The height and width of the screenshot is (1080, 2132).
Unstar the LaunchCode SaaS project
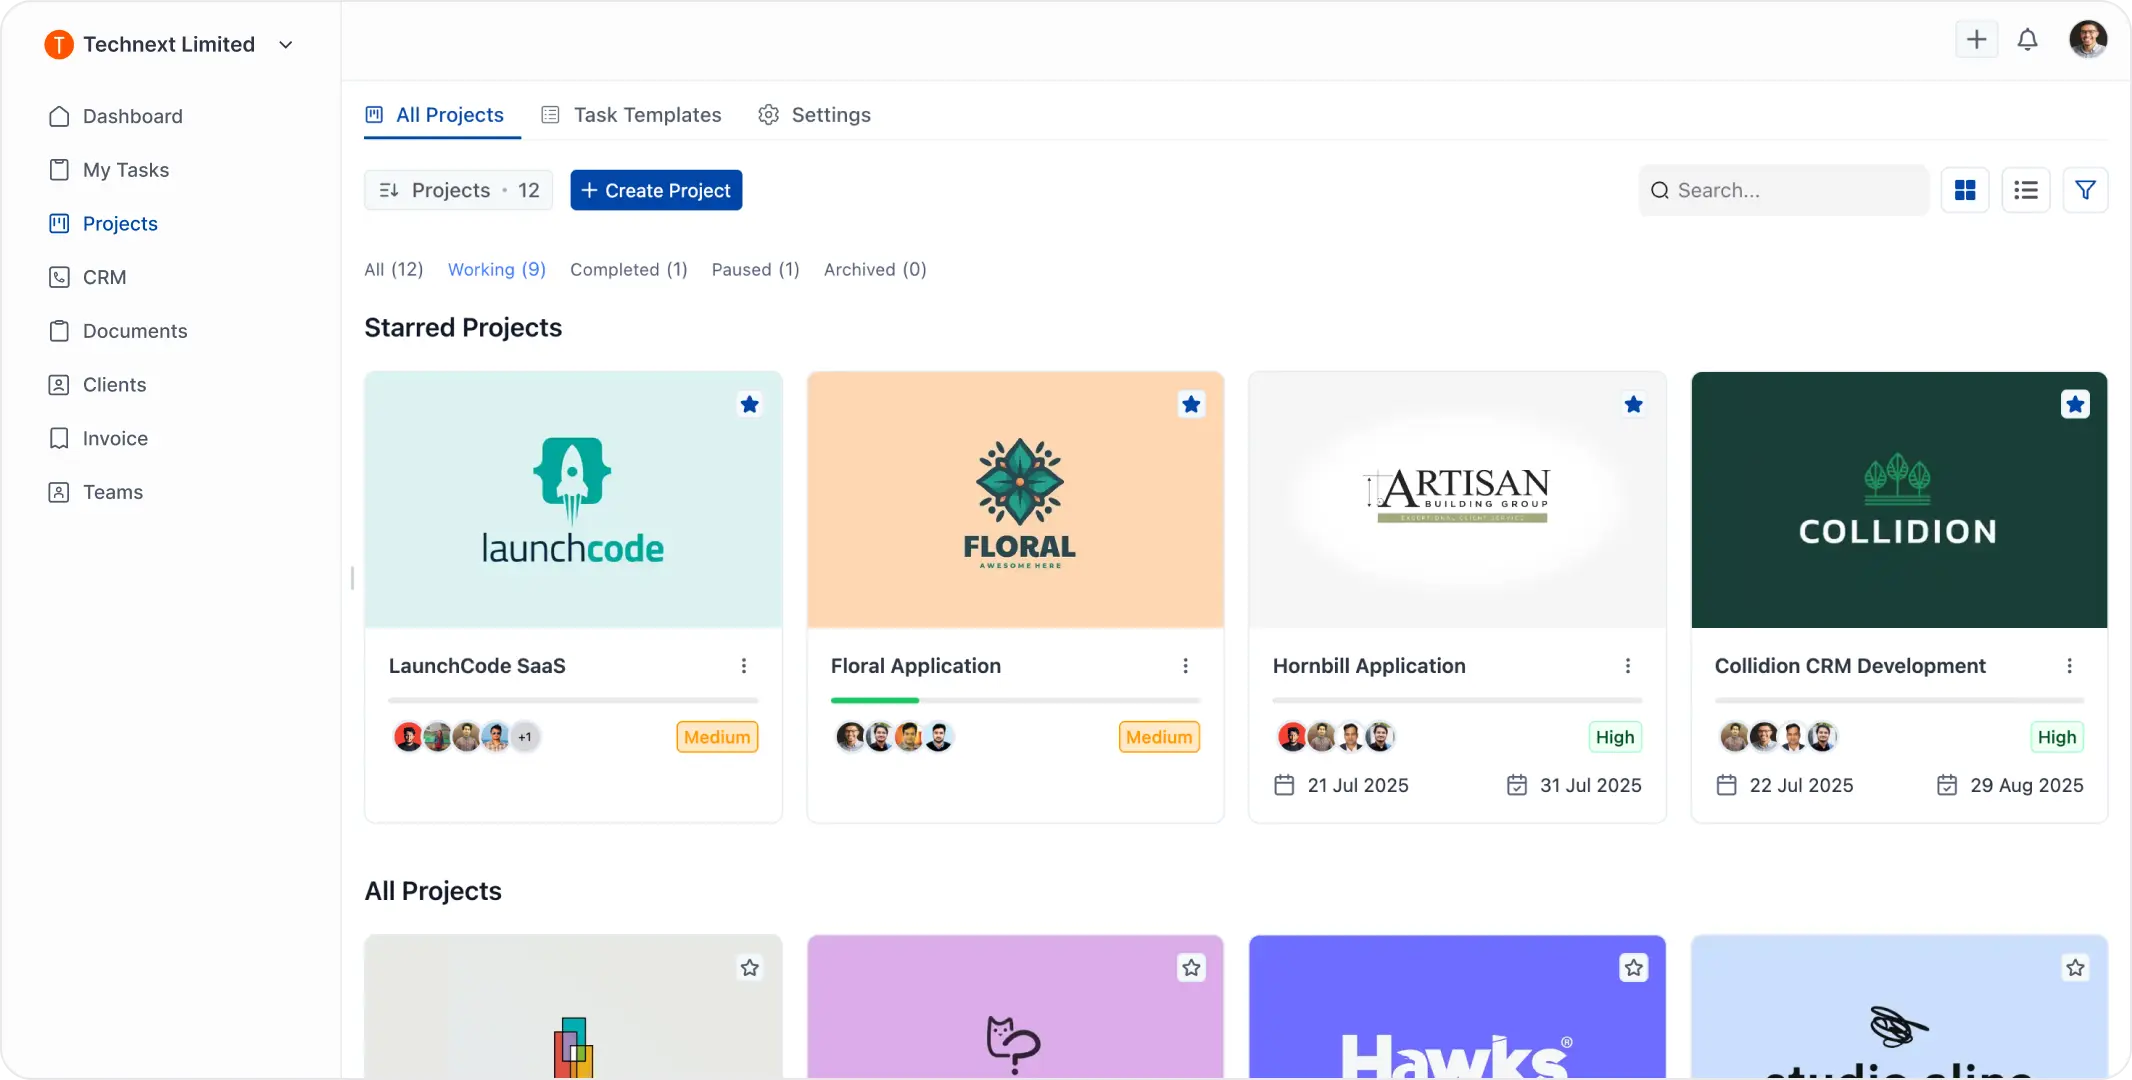pos(749,404)
